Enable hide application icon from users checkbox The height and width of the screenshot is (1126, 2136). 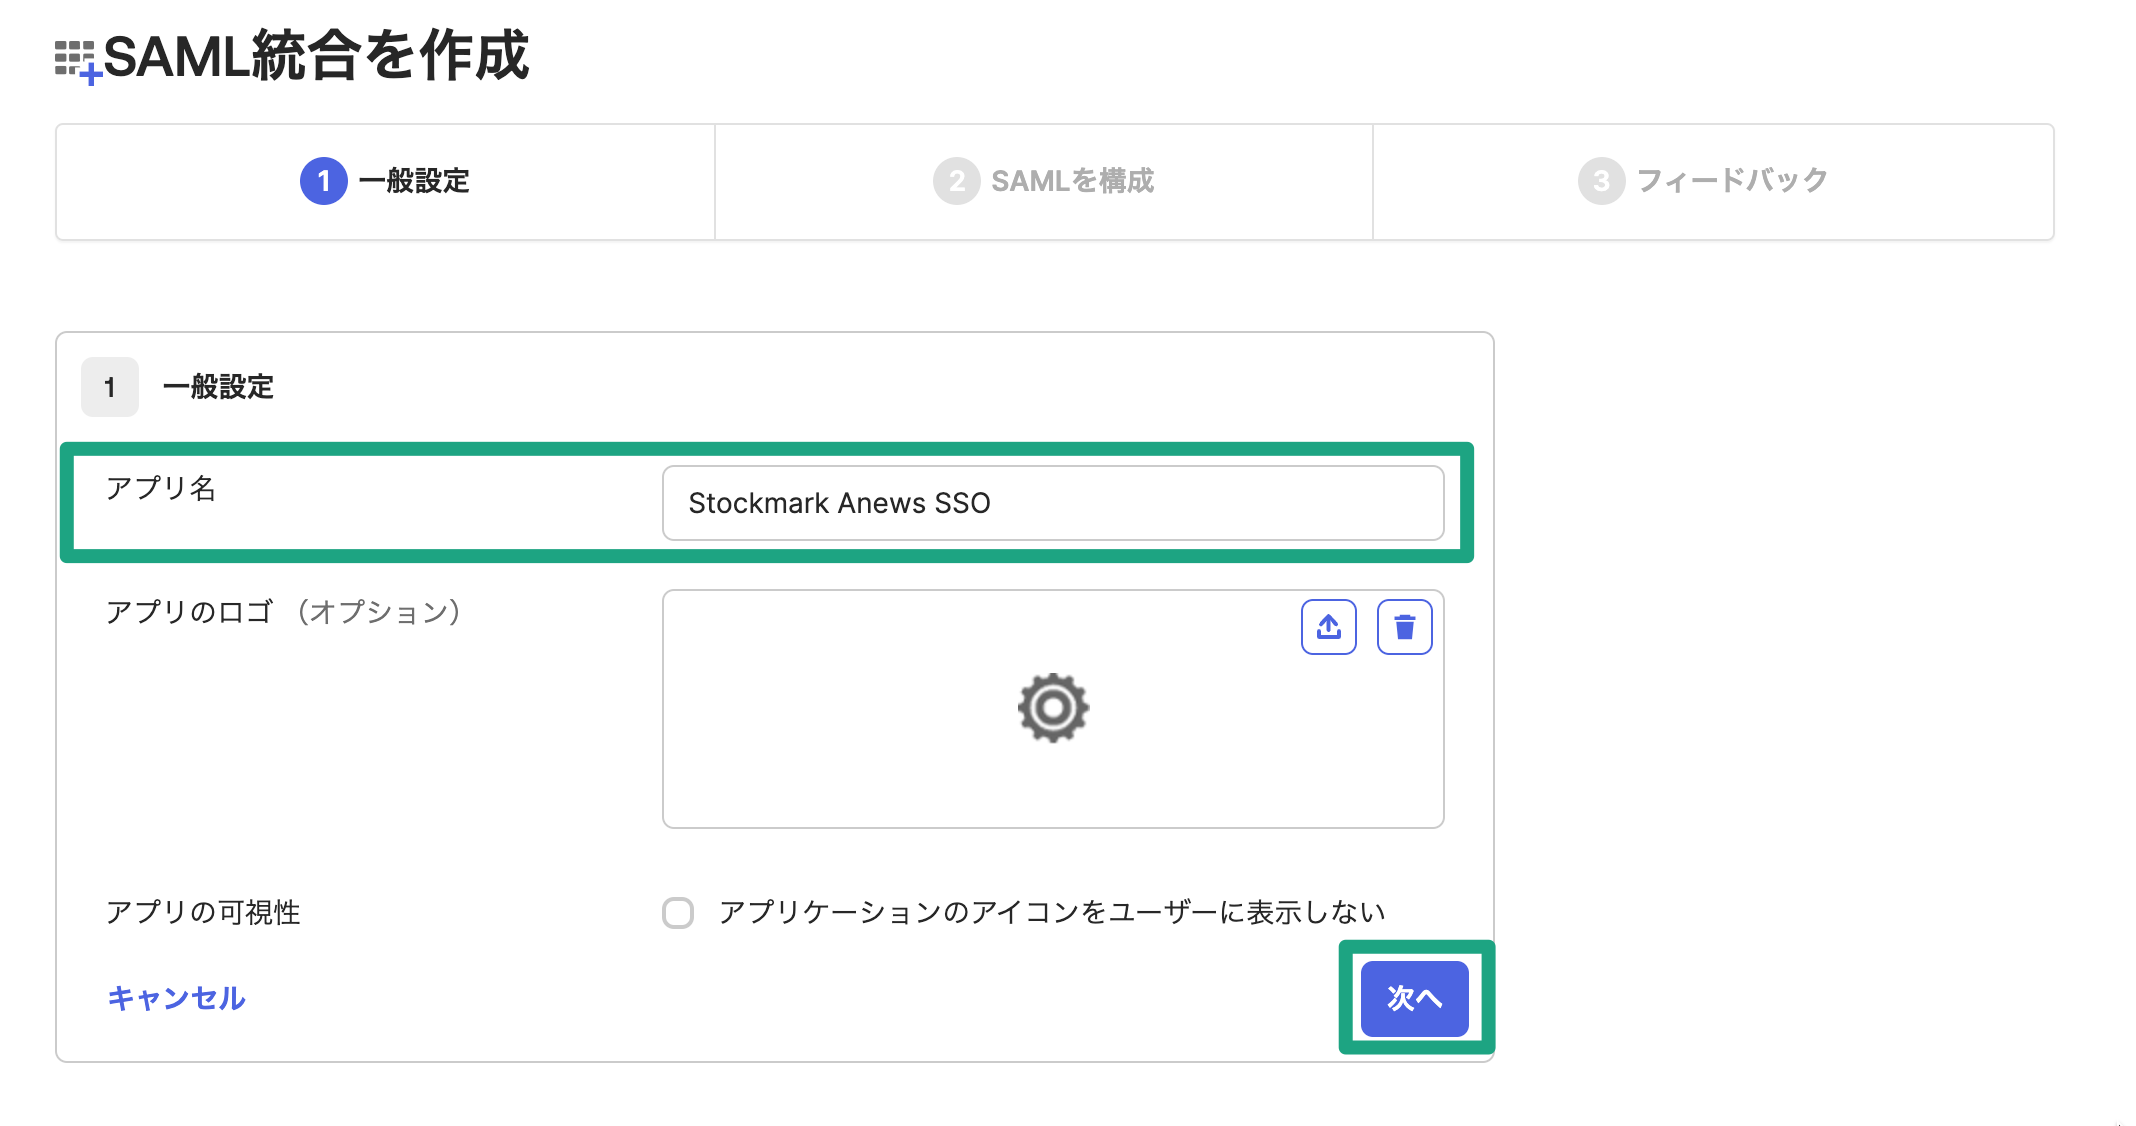678,912
